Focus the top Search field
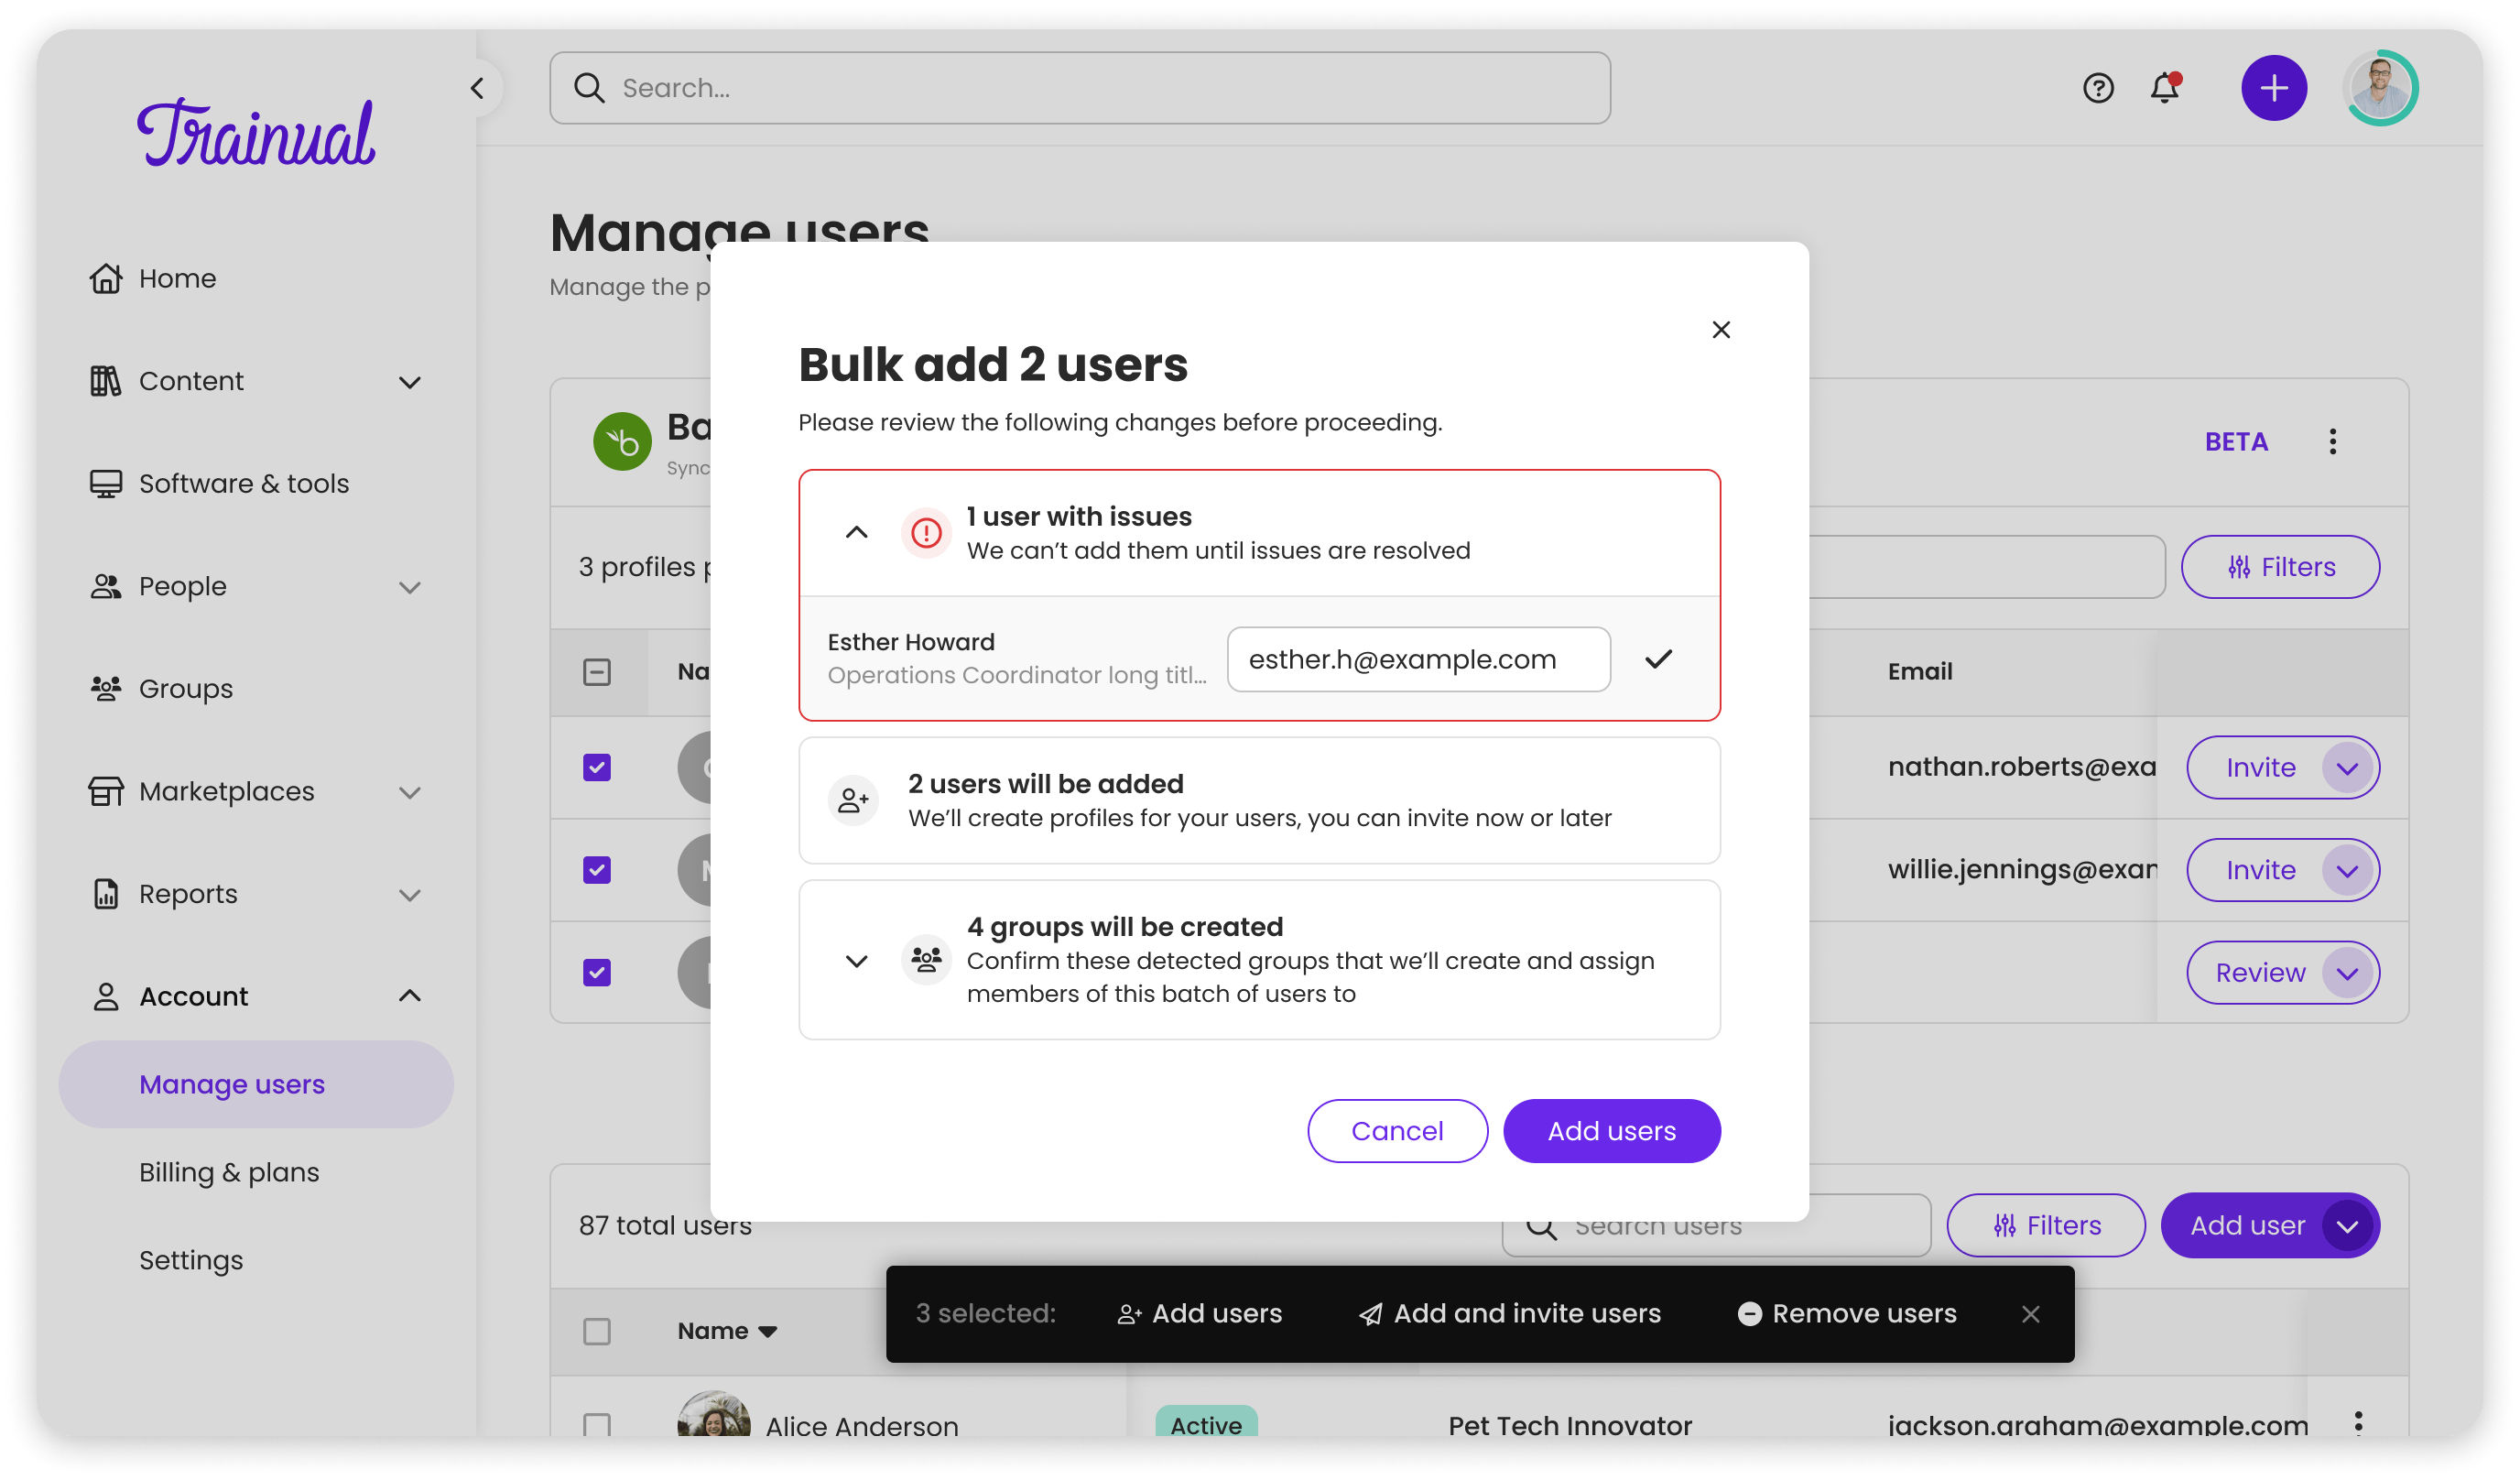 click(x=1079, y=88)
